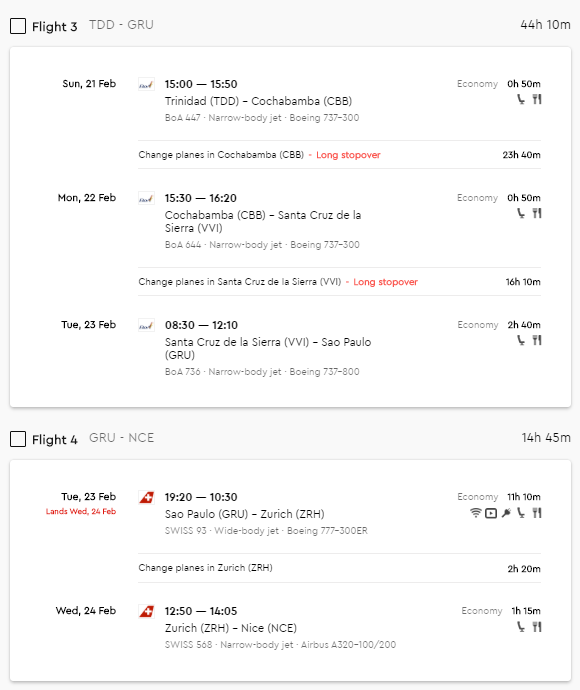This screenshot has height=690, width=580.
Task: Click BoA airline logo for Cochabamba departure
Action: click(x=147, y=198)
